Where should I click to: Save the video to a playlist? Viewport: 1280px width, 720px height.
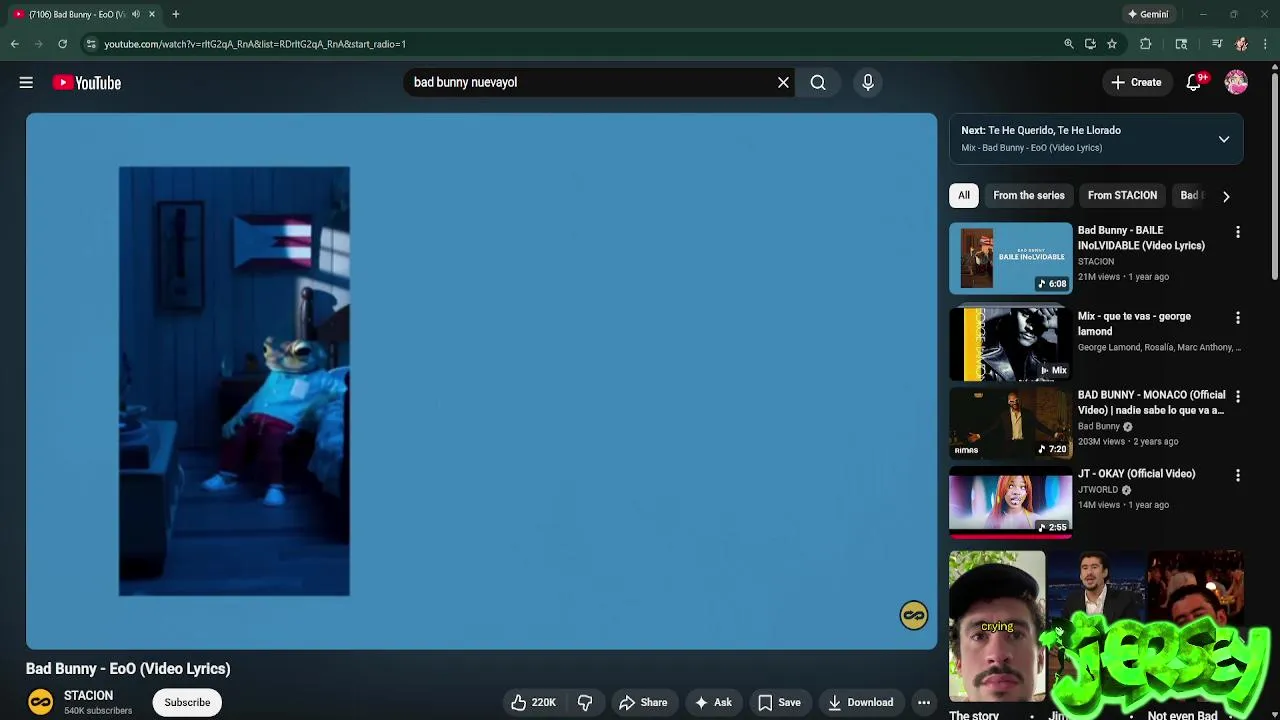(x=779, y=702)
